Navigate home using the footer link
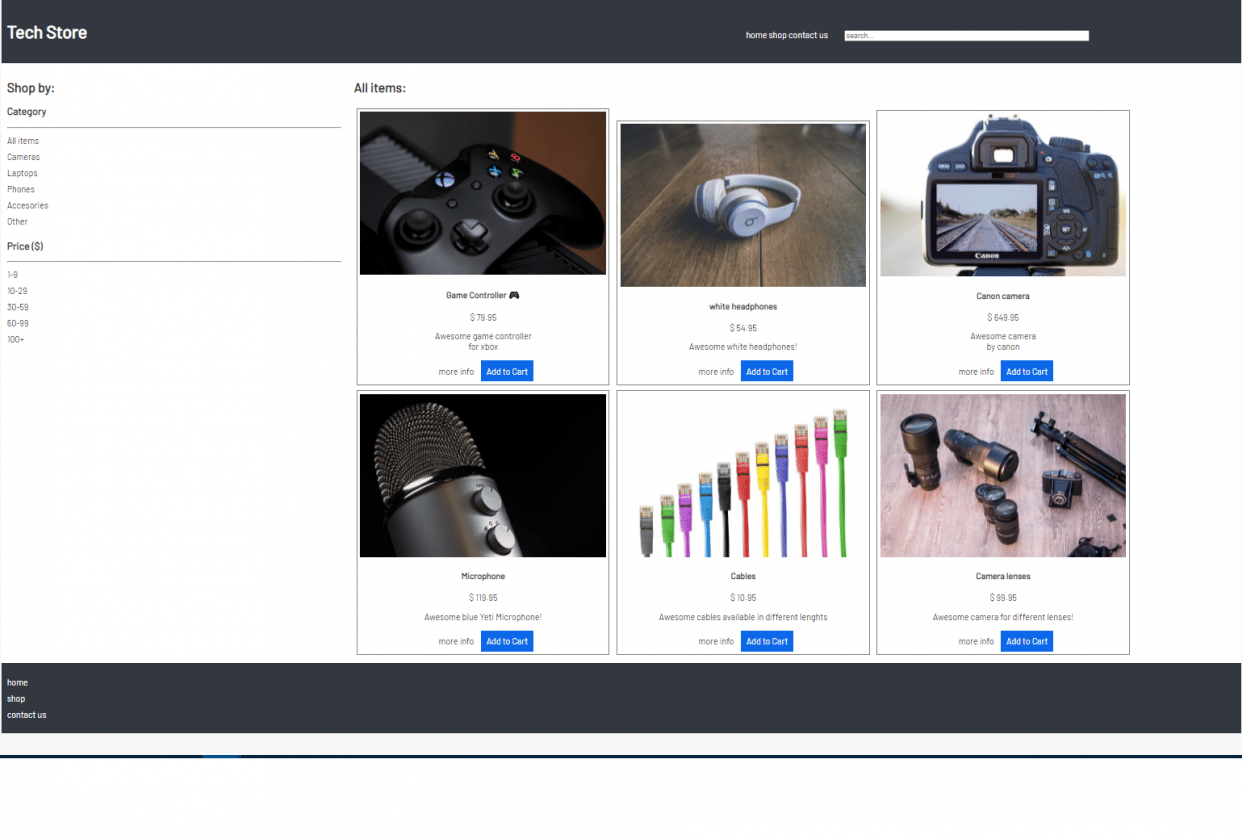1242x839 pixels. [17, 682]
